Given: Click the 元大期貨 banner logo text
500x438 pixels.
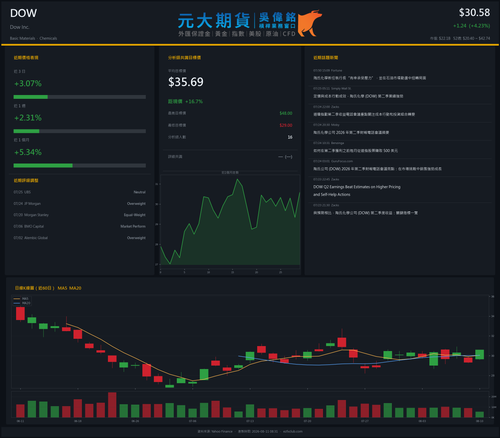Looking at the screenshot, I should click(x=214, y=21).
